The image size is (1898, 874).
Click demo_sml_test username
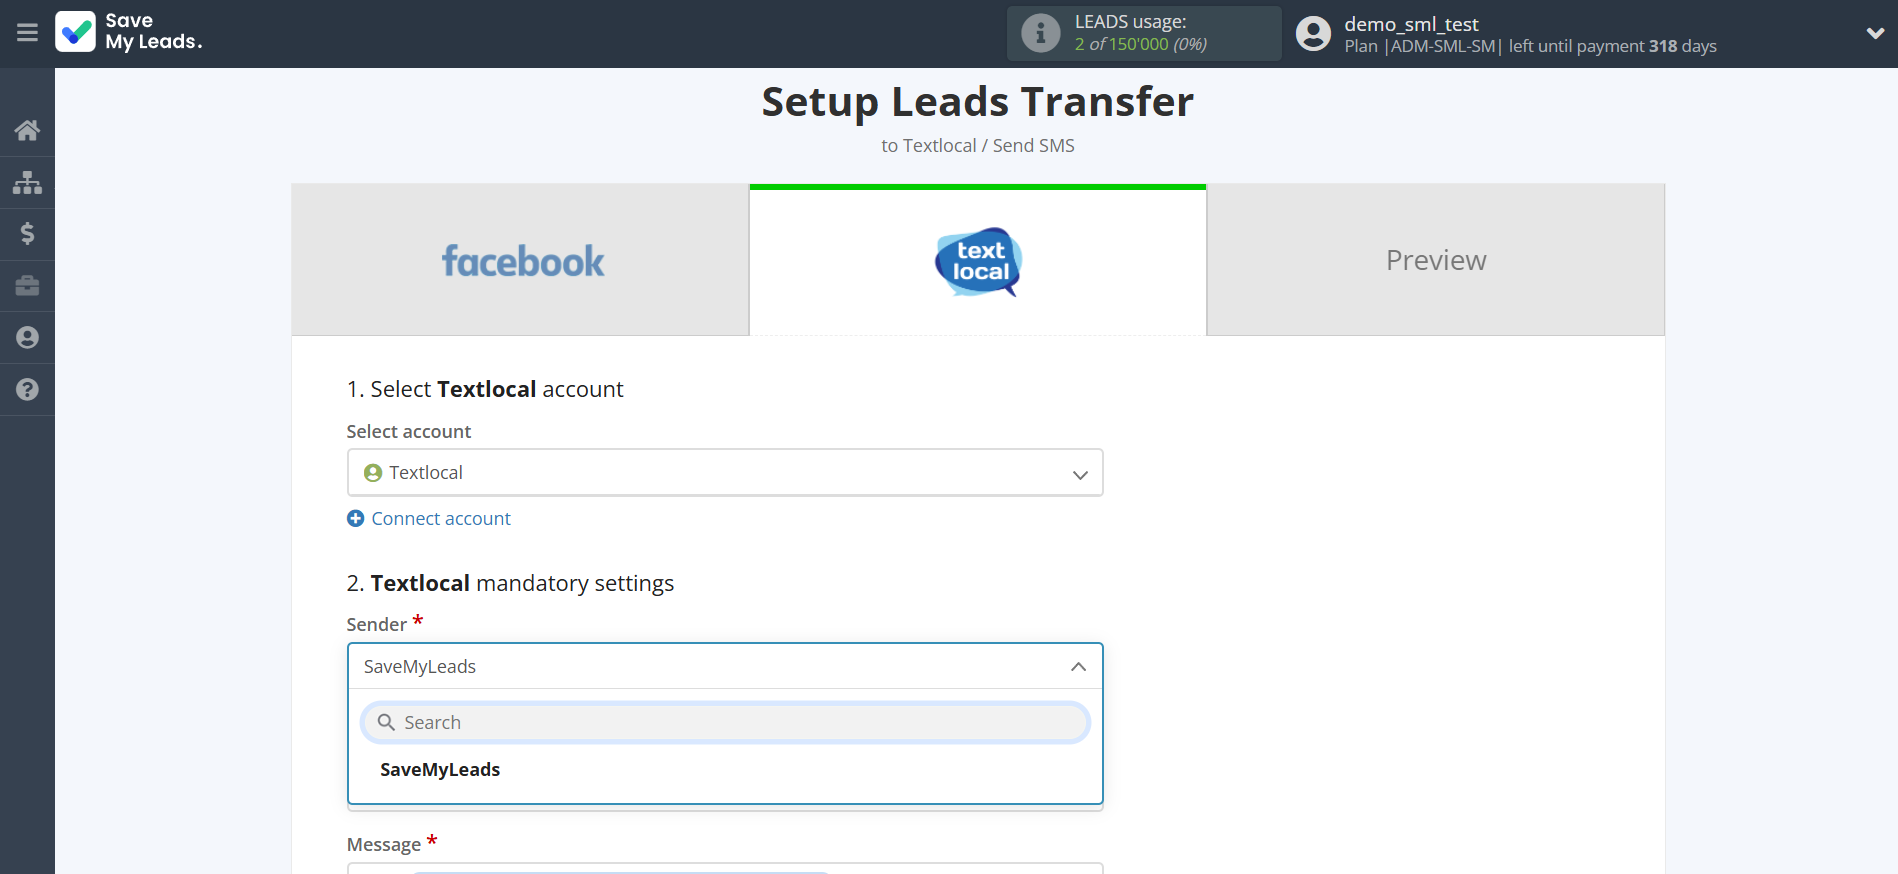[x=1411, y=24]
